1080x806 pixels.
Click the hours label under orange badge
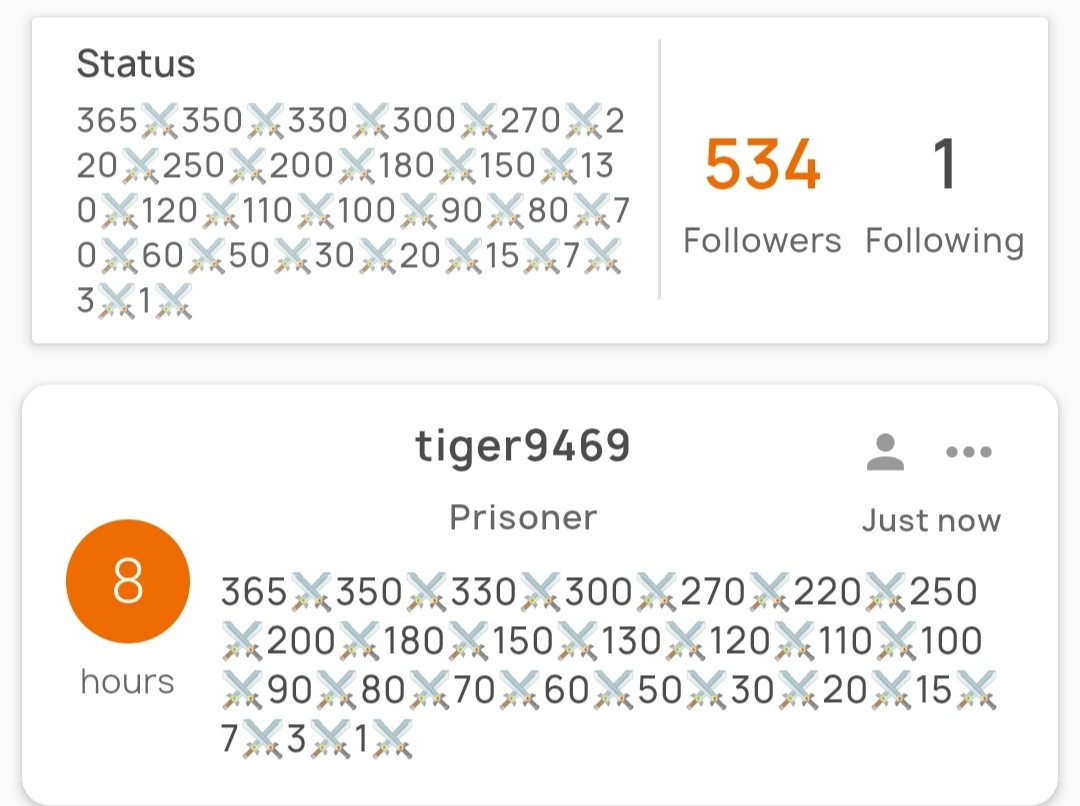128,682
